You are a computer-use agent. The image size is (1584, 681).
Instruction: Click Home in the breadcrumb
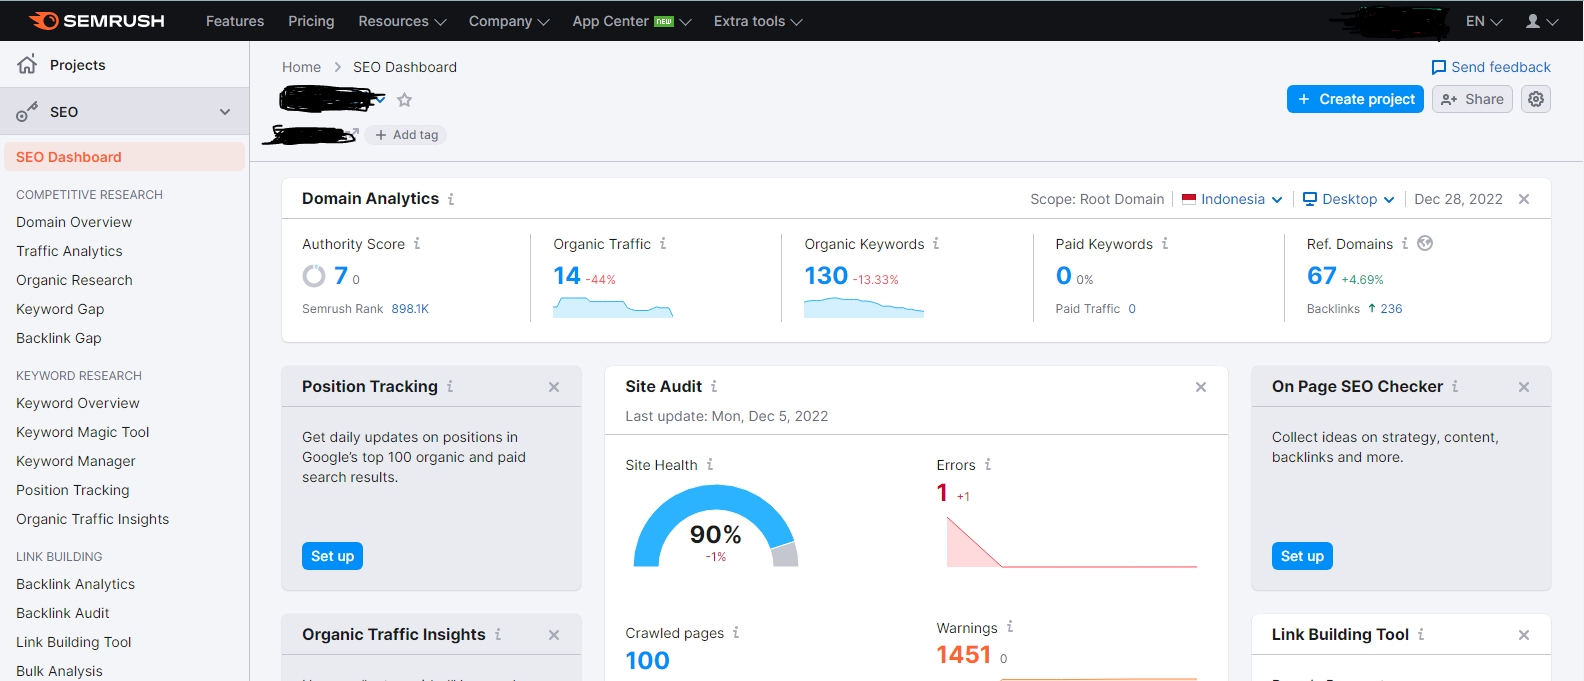click(x=301, y=67)
